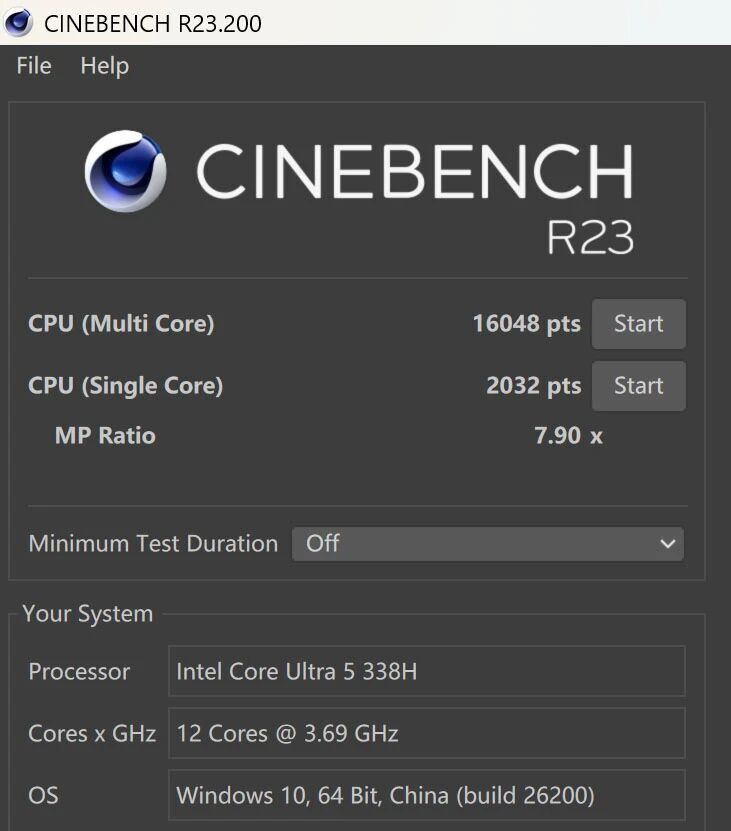Click the CINEBENCH R23.200 window title text

tap(153, 22)
